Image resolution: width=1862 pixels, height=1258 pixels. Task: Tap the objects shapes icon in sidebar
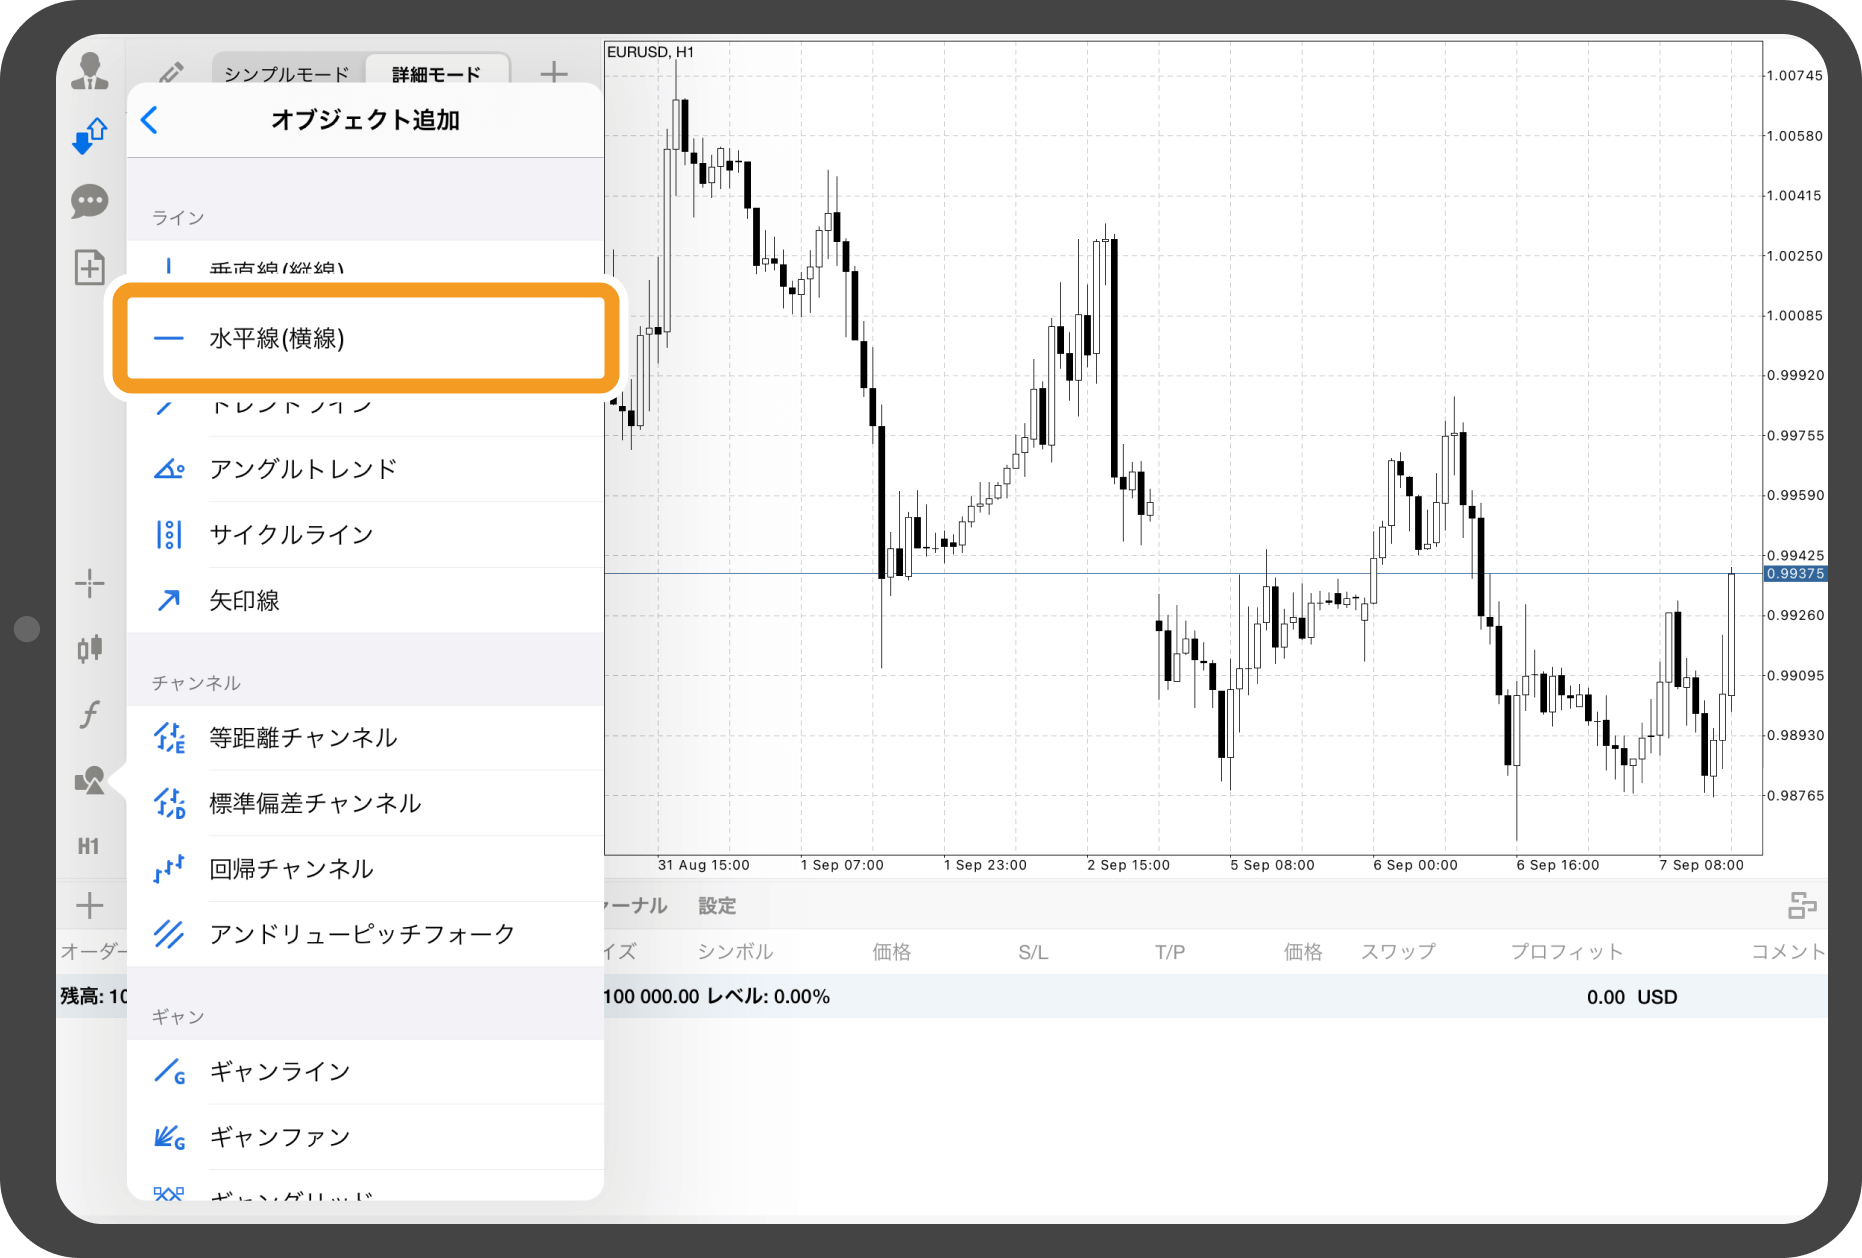click(x=90, y=780)
